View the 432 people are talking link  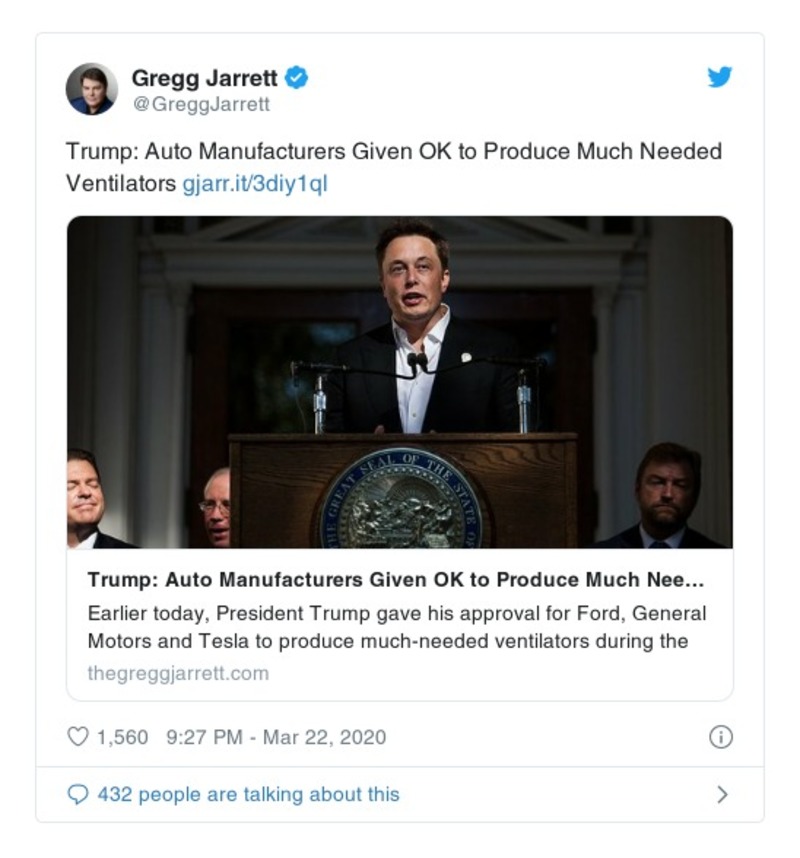coord(248,794)
